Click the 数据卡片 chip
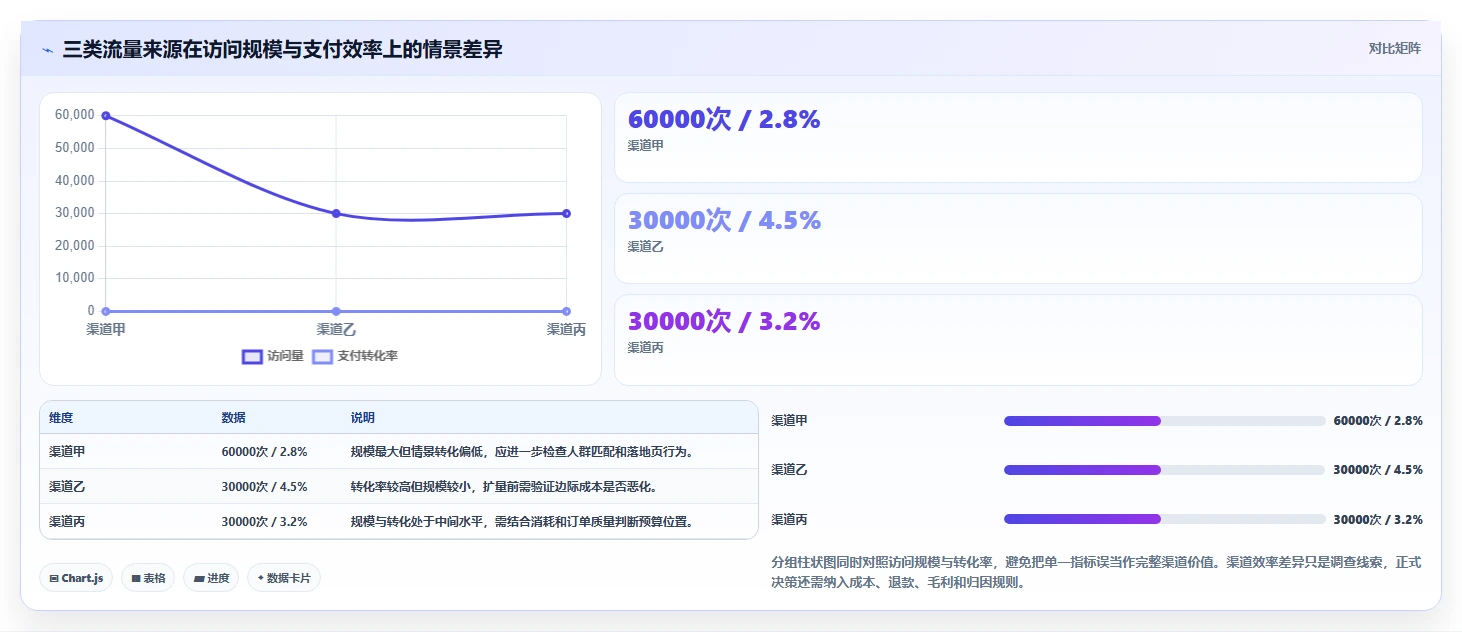This screenshot has height=632, width=1462. click(284, 578)
